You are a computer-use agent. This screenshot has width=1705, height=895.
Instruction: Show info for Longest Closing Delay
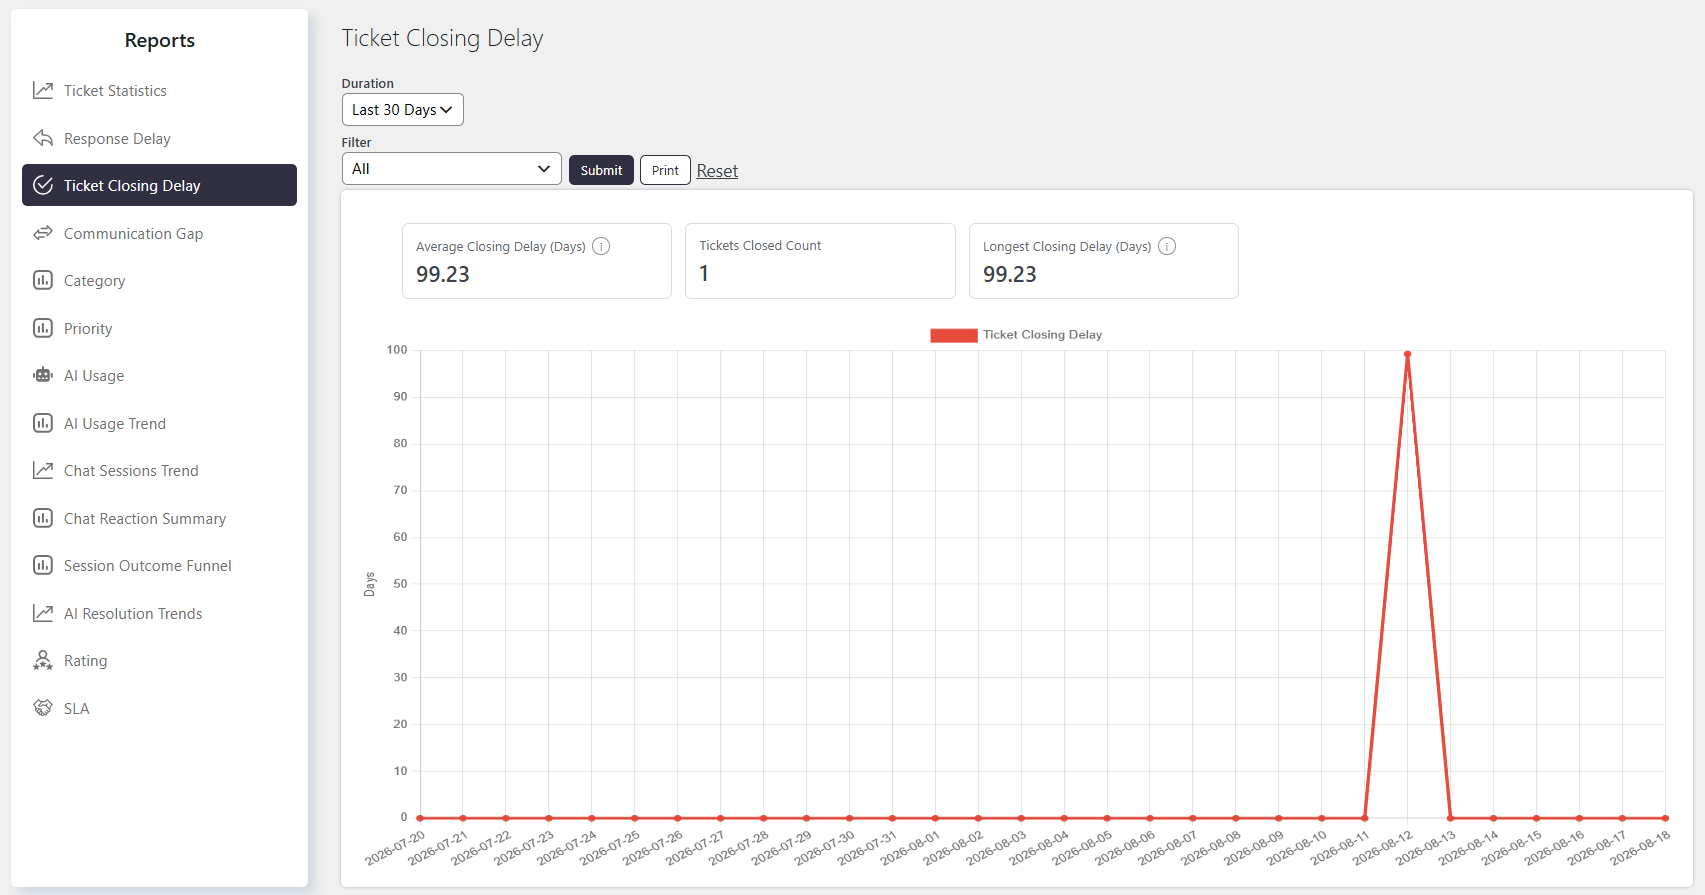tap(1167, 246)
